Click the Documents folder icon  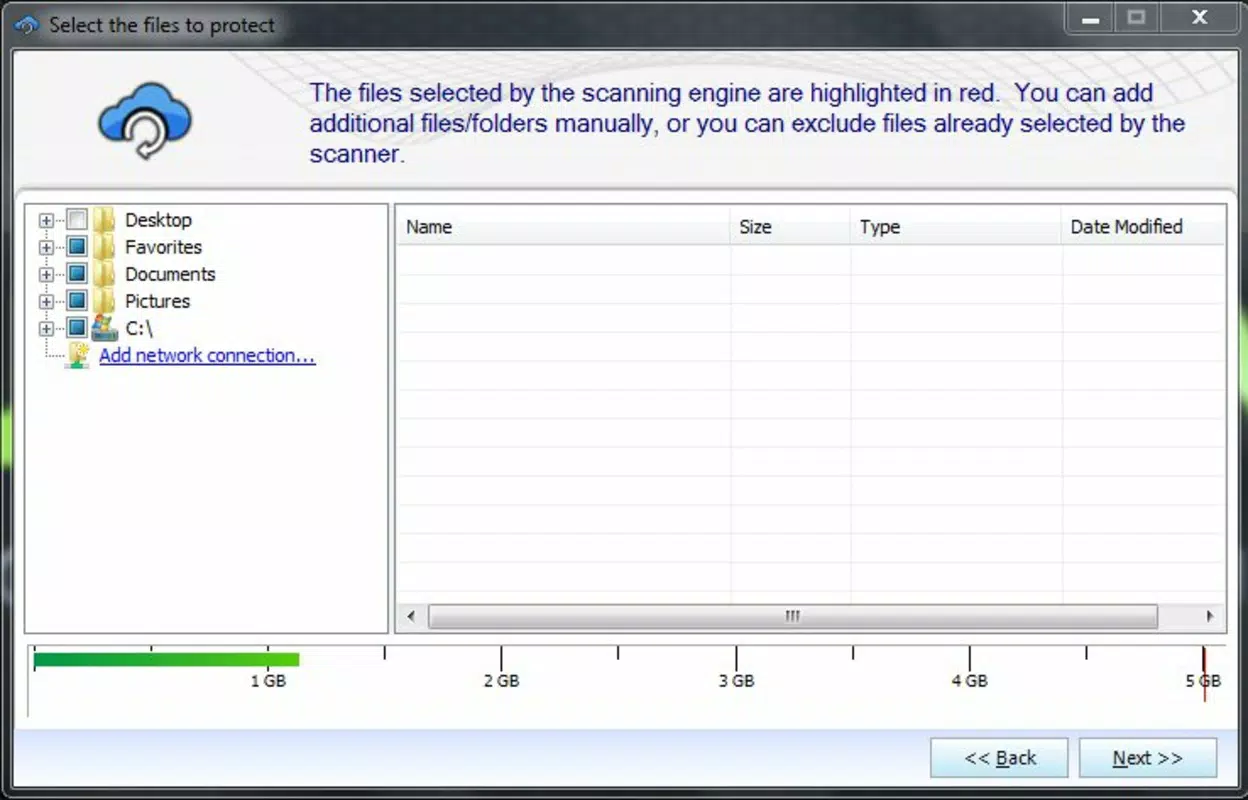[104, 274]
